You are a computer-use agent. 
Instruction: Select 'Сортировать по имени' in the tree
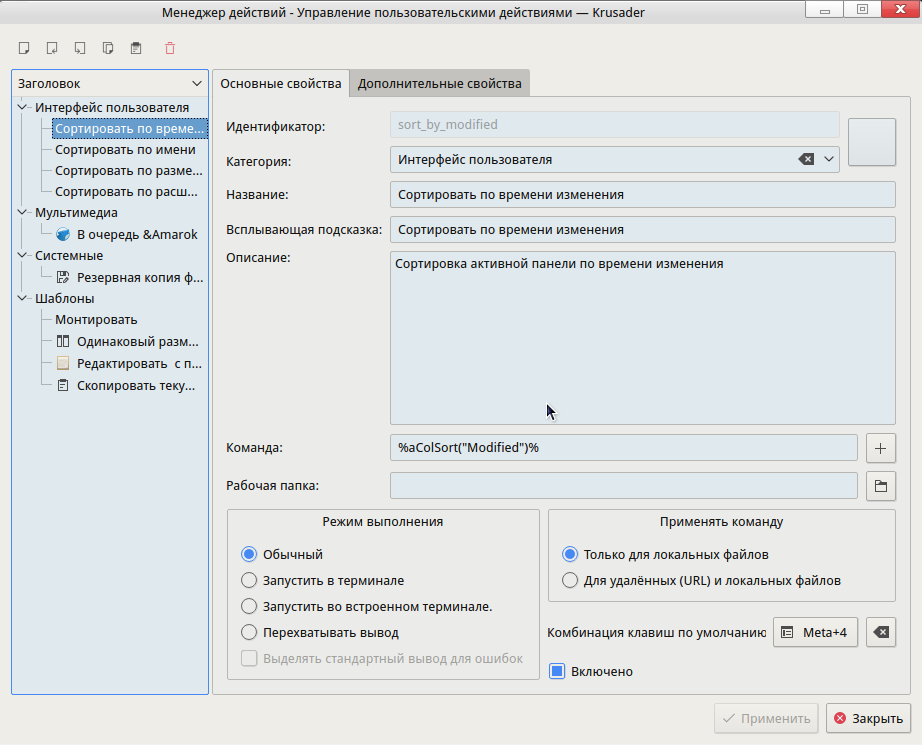(125, 149)
